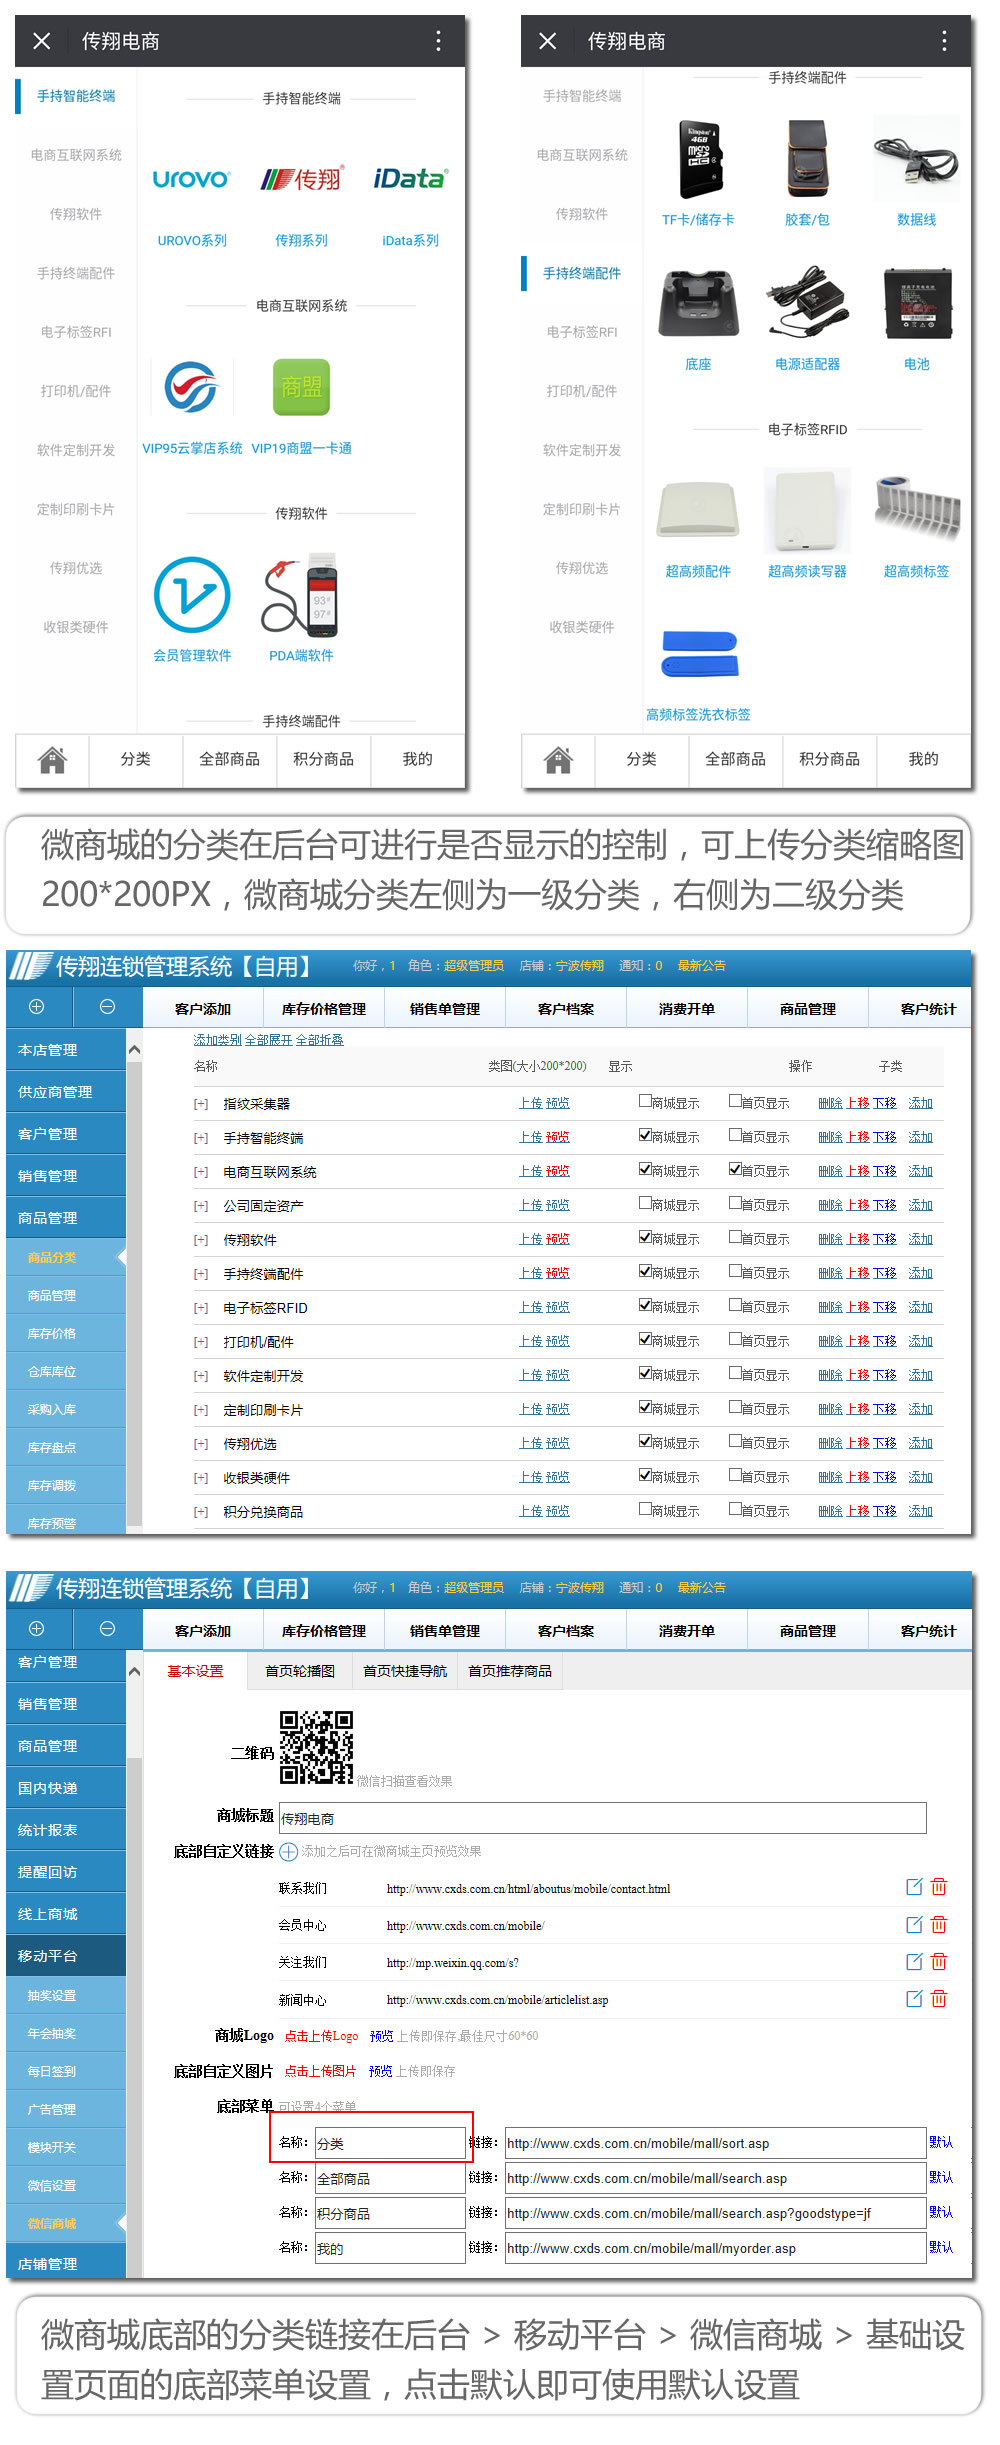This screenshot has width=1000, height=2445.
Task: Click the plus circle icon on the 商品分类 page
Action: pos(36,1007)
